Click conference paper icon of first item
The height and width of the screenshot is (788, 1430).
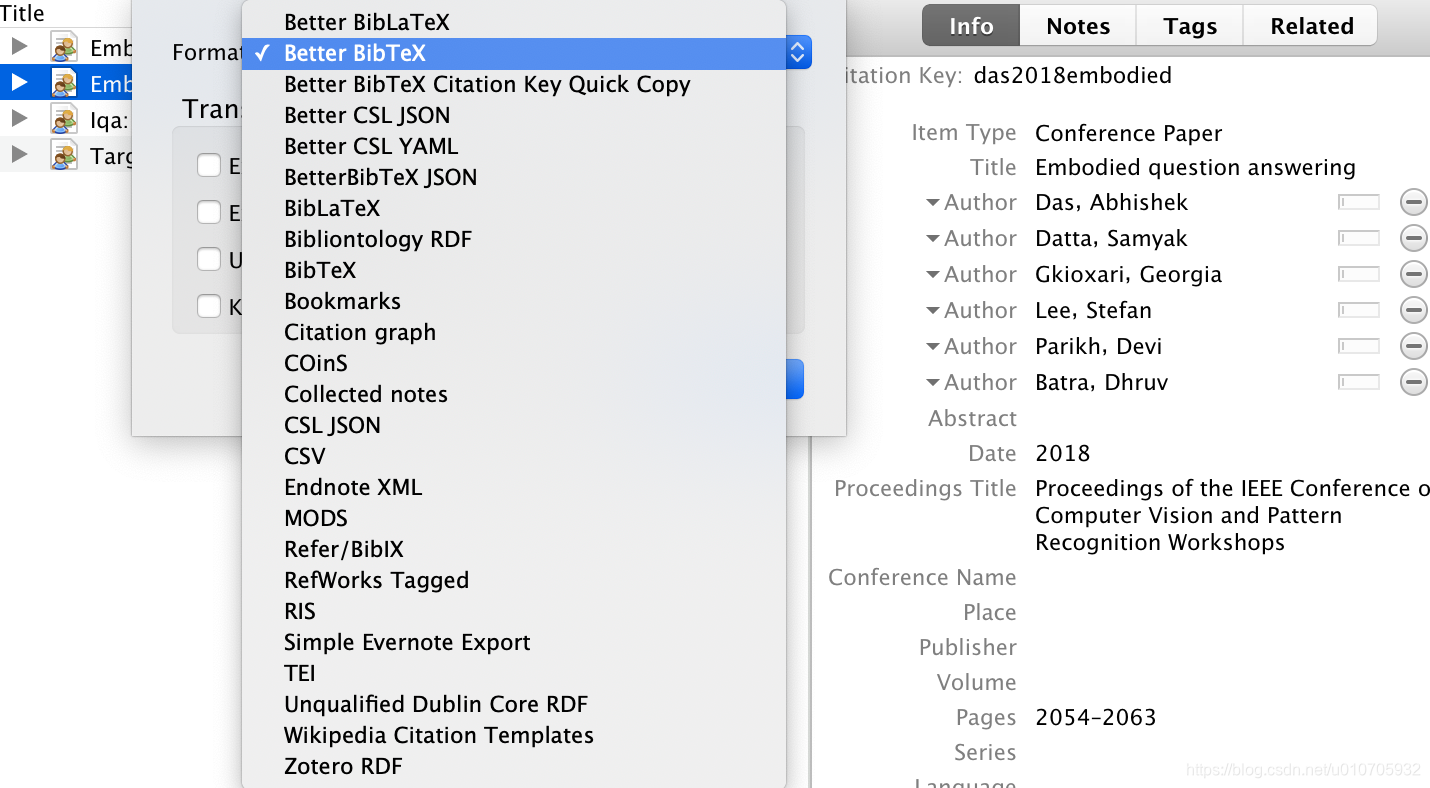64,47
